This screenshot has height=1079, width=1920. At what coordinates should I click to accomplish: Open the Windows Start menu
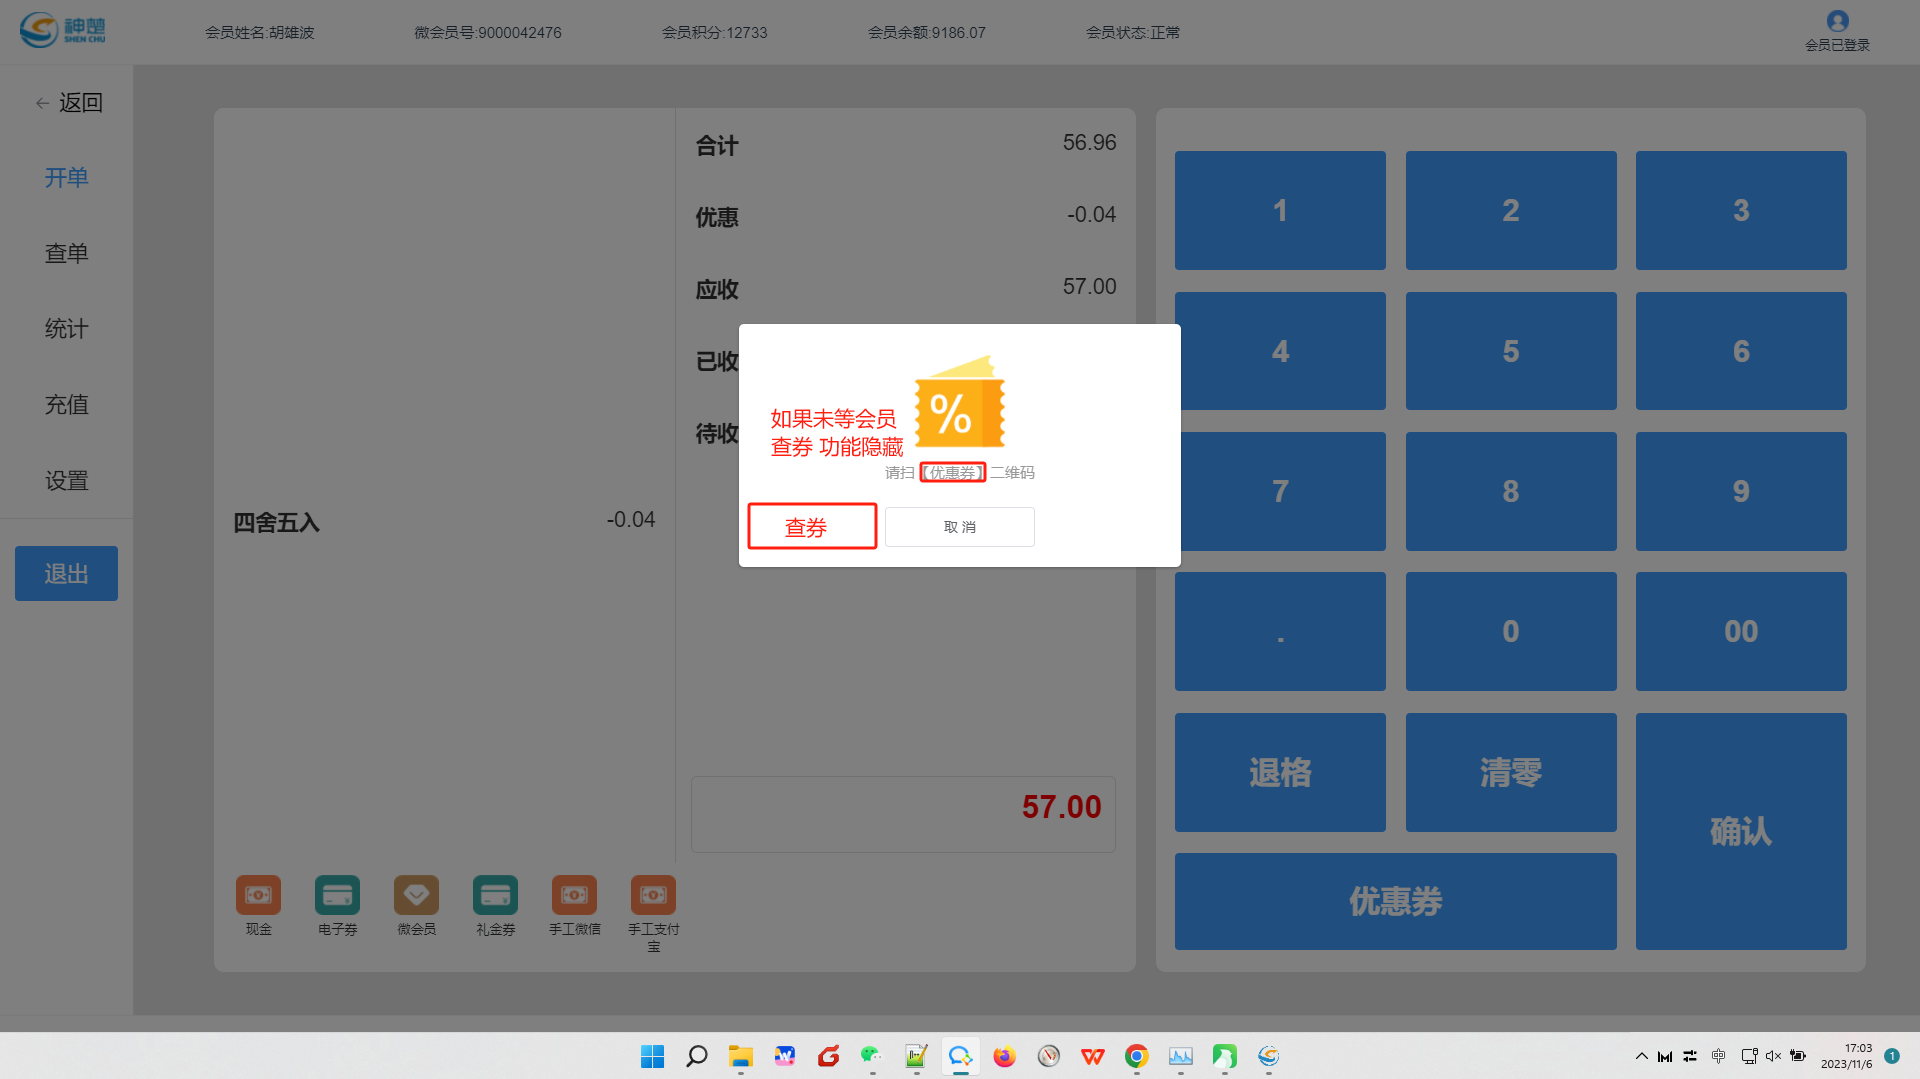coord(652,1056)
